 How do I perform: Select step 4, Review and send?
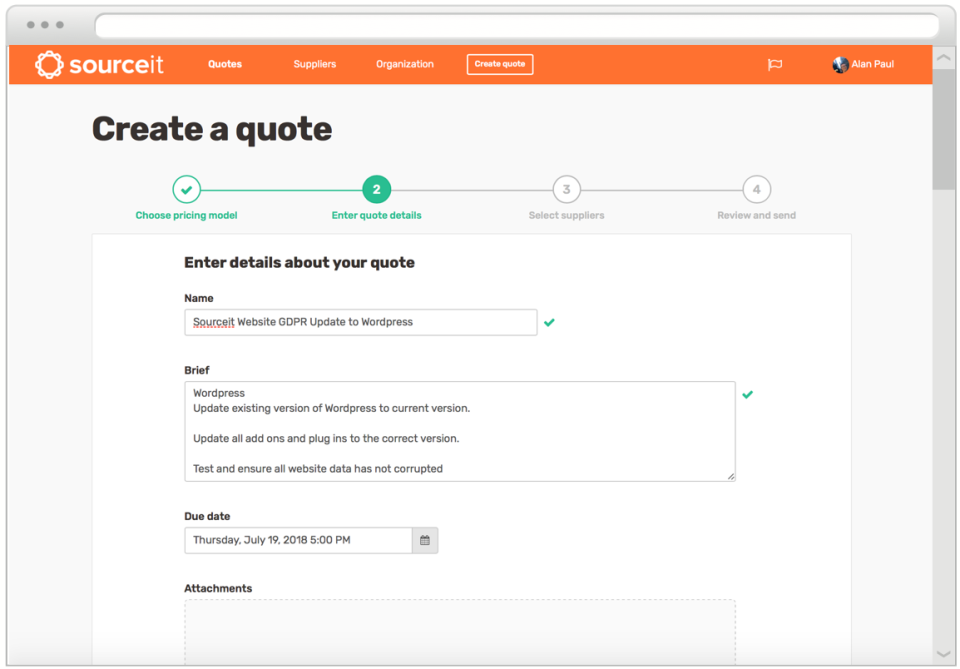point(756,188)
